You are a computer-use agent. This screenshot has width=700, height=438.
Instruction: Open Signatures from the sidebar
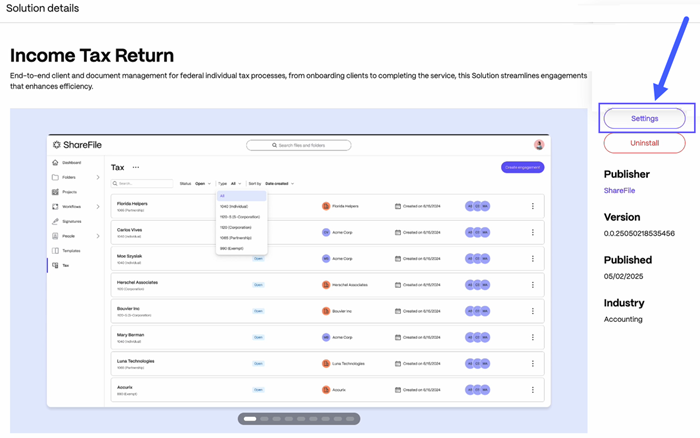pos(56,221)
